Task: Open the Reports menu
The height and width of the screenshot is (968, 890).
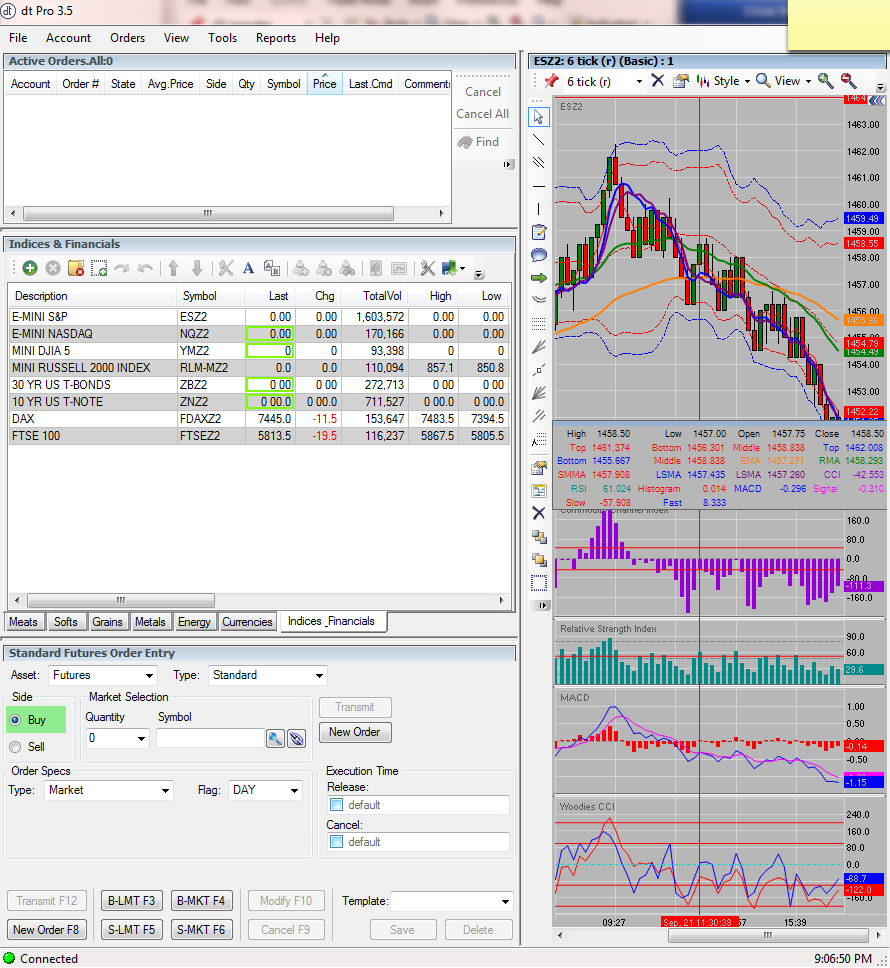Action: (x=276, y=38)
